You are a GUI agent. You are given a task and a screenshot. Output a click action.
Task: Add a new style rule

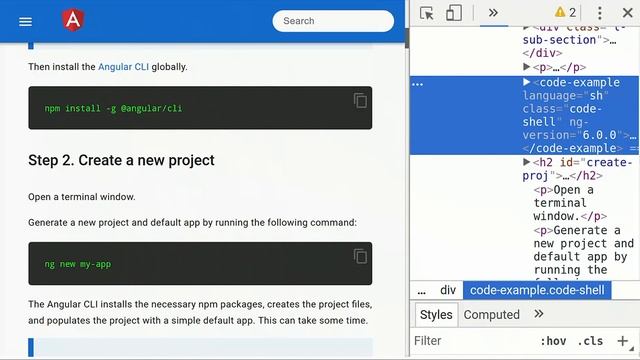622,341
